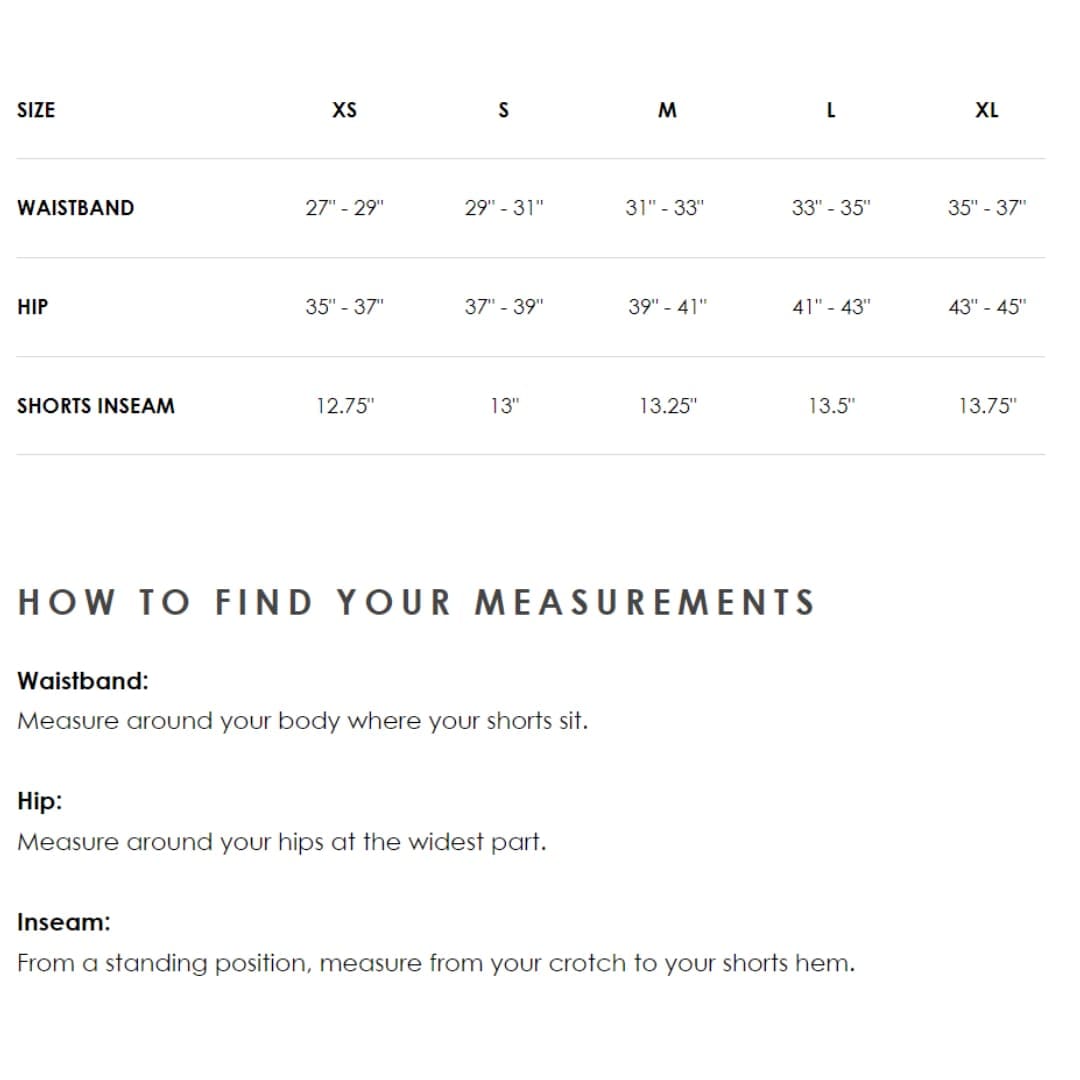Select the 41" - 43" hip cell
Image resolution: width=1080 pixels, height=1080 pixels.
pos(831,307)
